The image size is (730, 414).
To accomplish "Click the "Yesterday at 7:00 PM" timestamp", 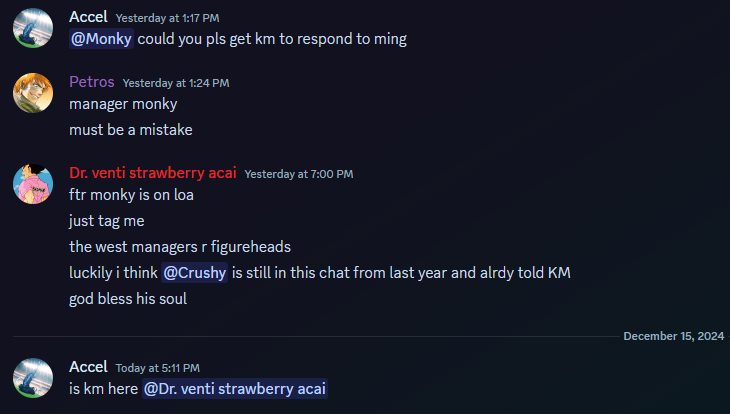I will 298,174.
